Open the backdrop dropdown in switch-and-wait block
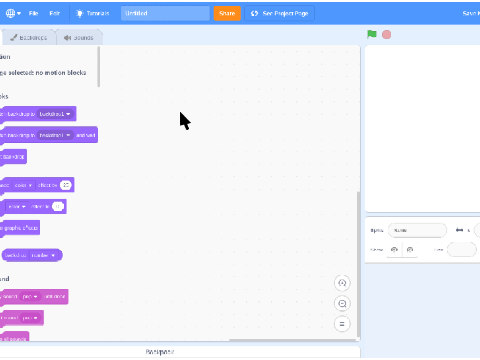This screenshot has height=360, width=480. coord(55,135)
